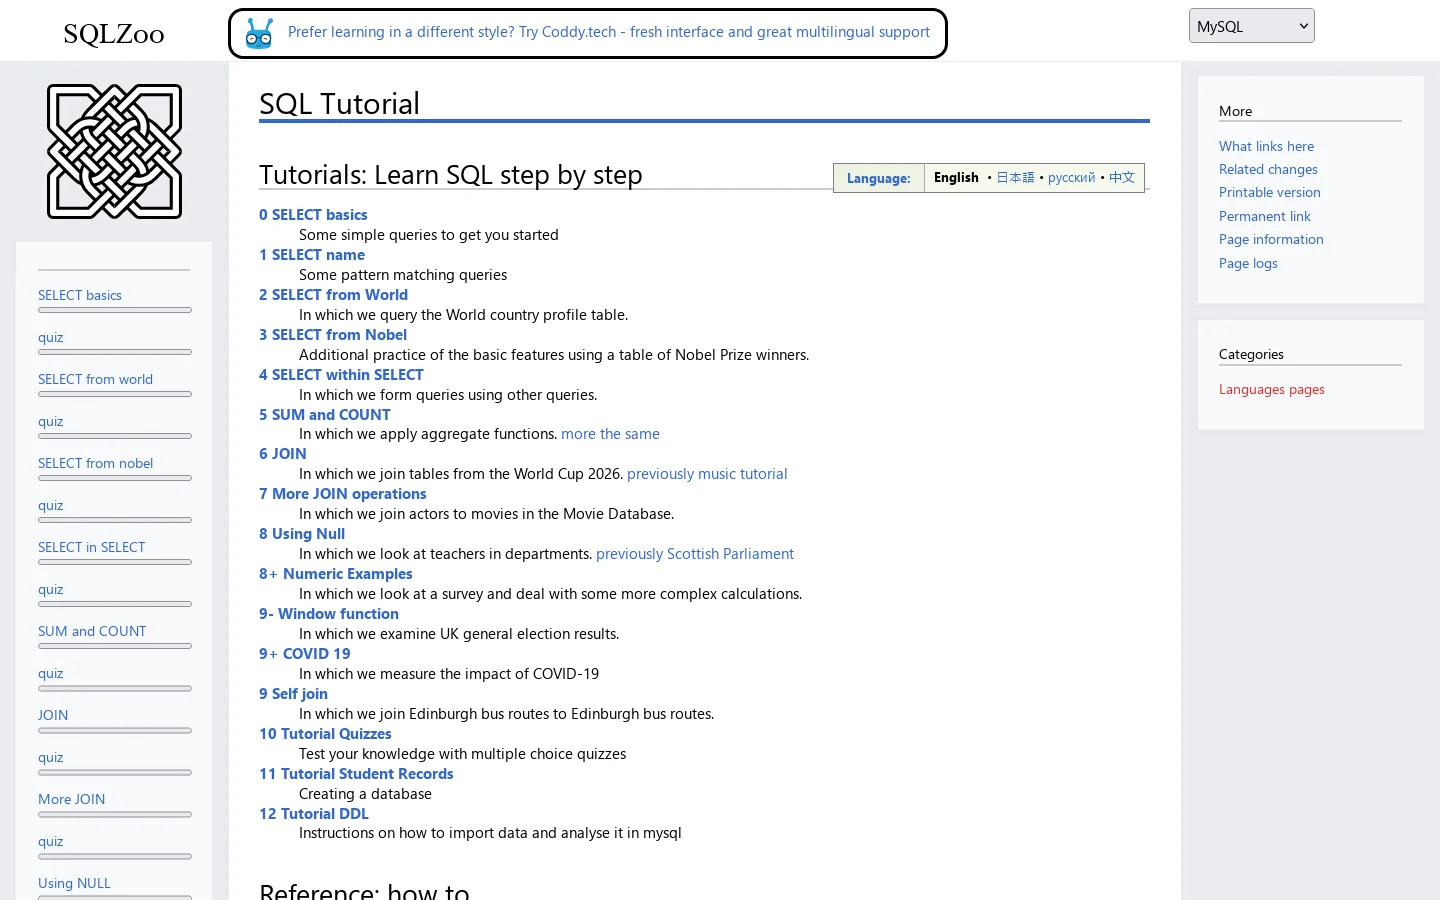
Task: Click the SQLZoo site title
Action: [x=114, y=34]
